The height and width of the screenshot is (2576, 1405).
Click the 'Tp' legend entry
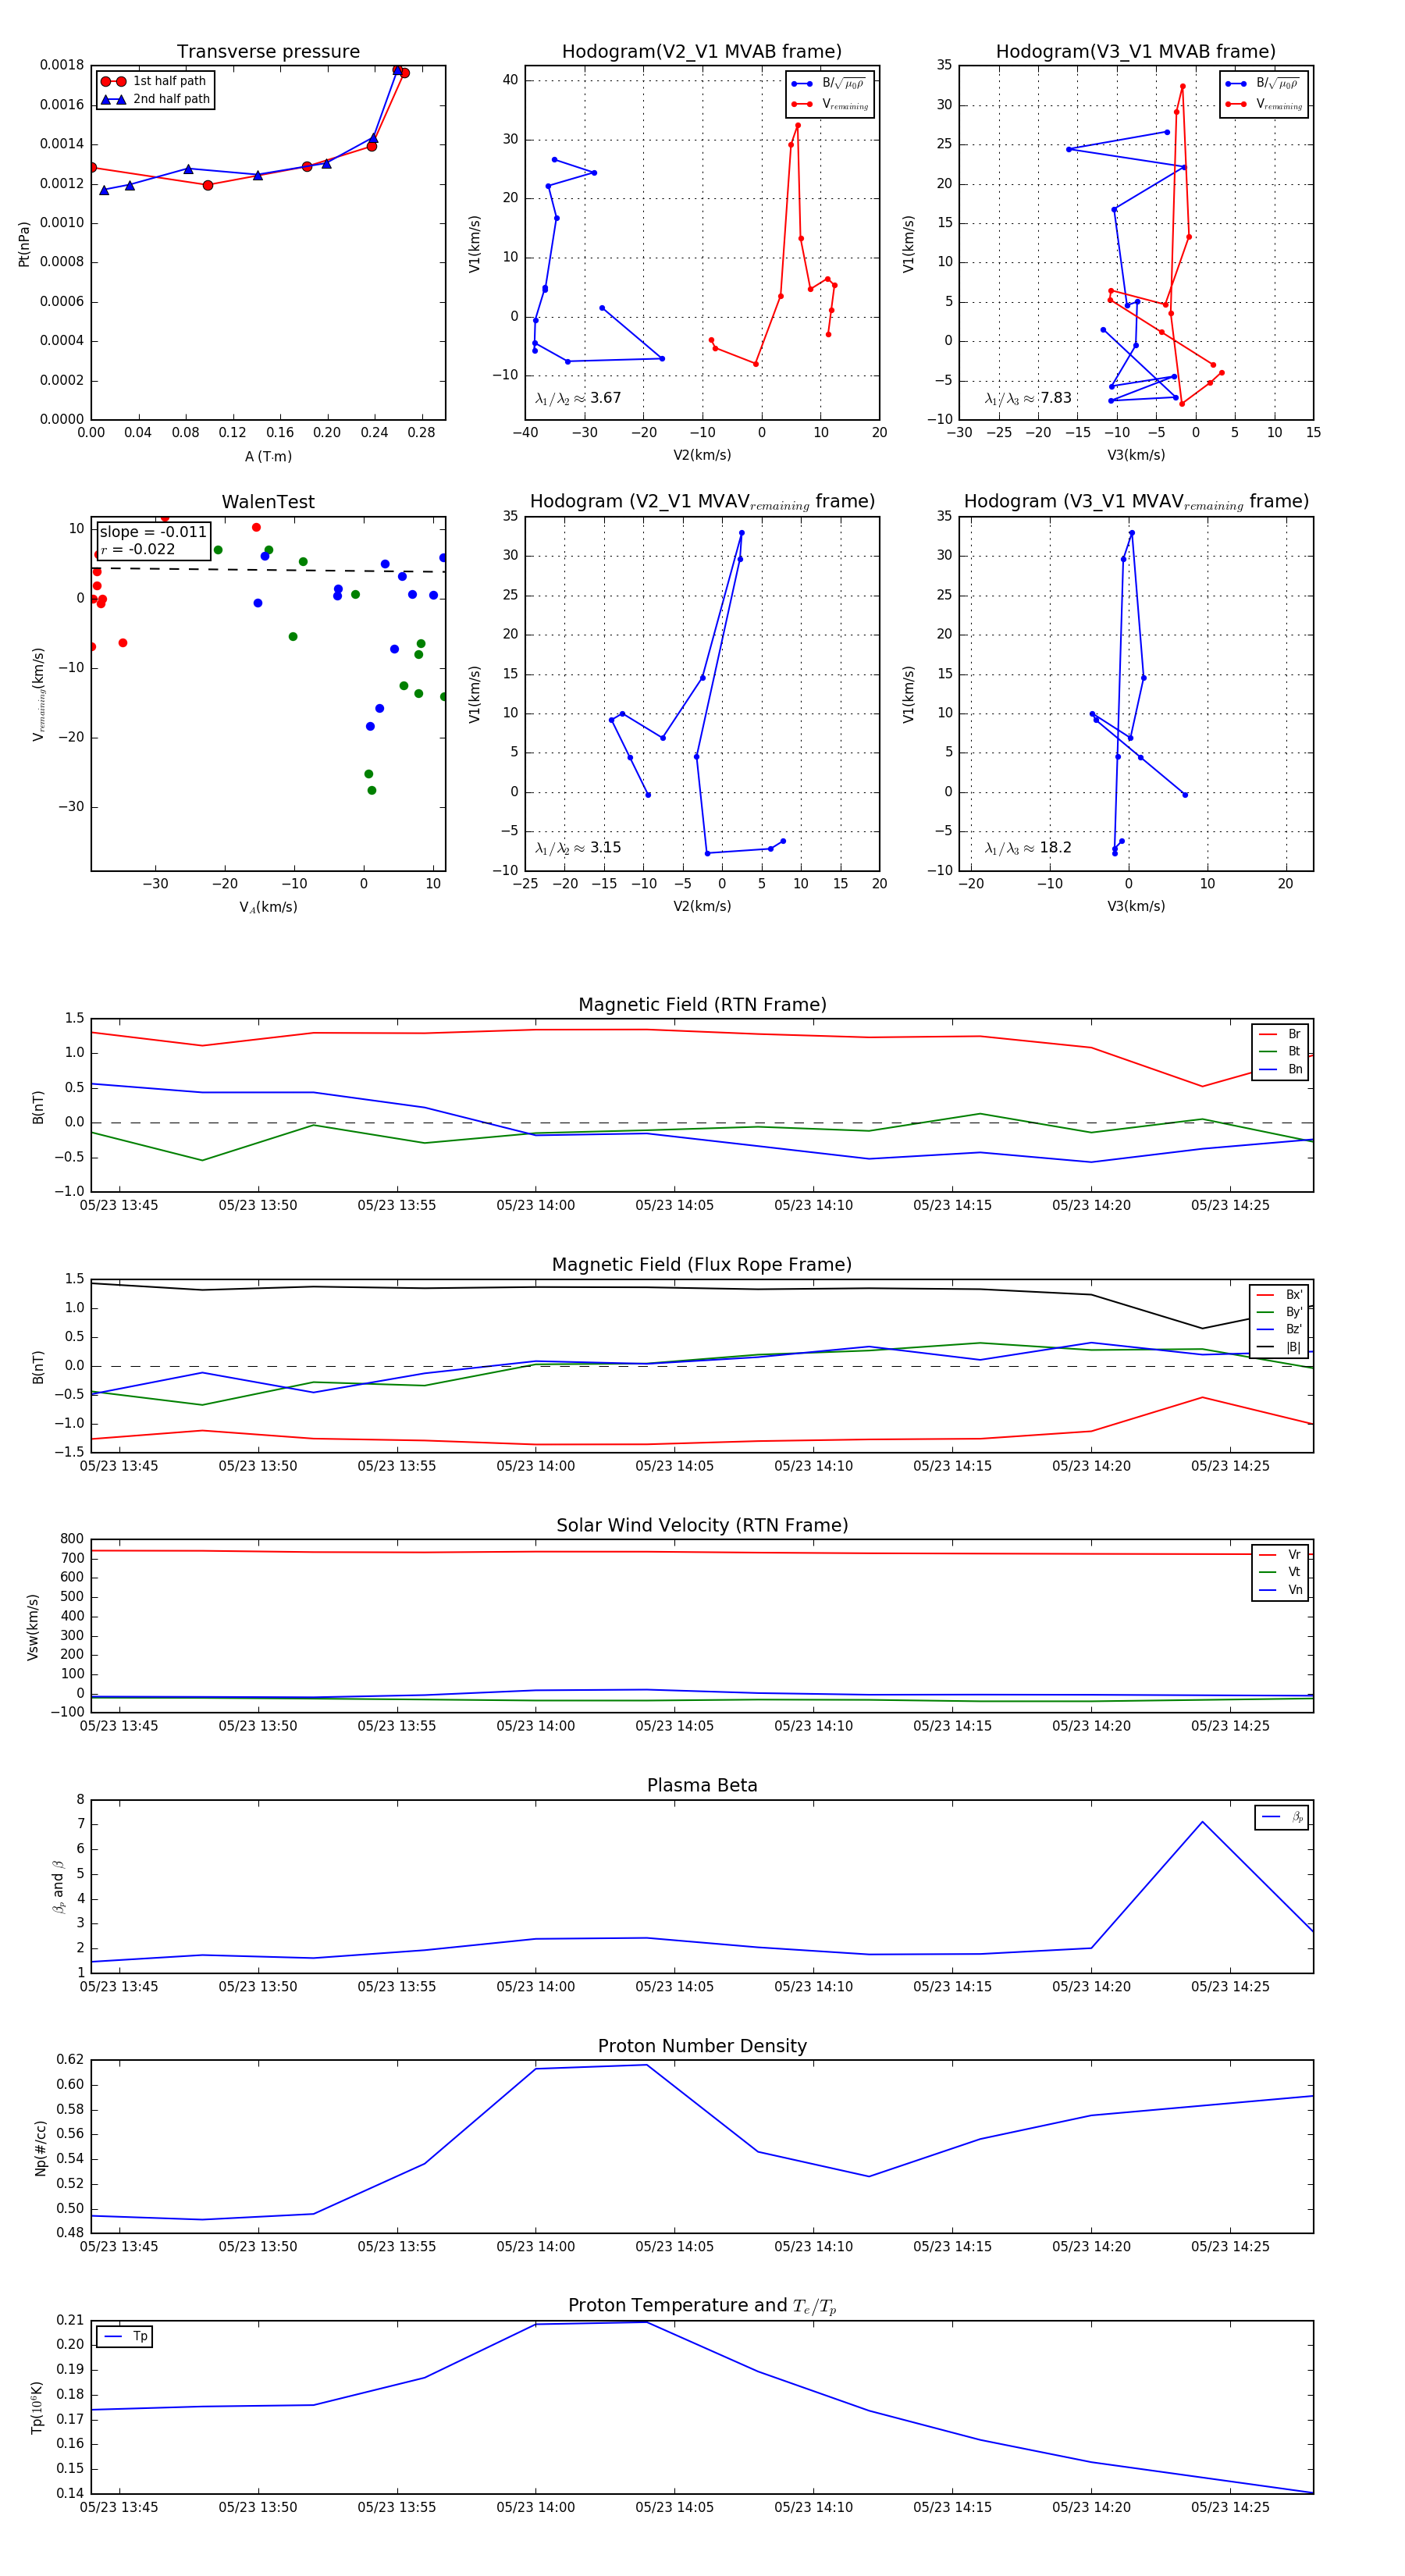click(x=126, y=2337)
